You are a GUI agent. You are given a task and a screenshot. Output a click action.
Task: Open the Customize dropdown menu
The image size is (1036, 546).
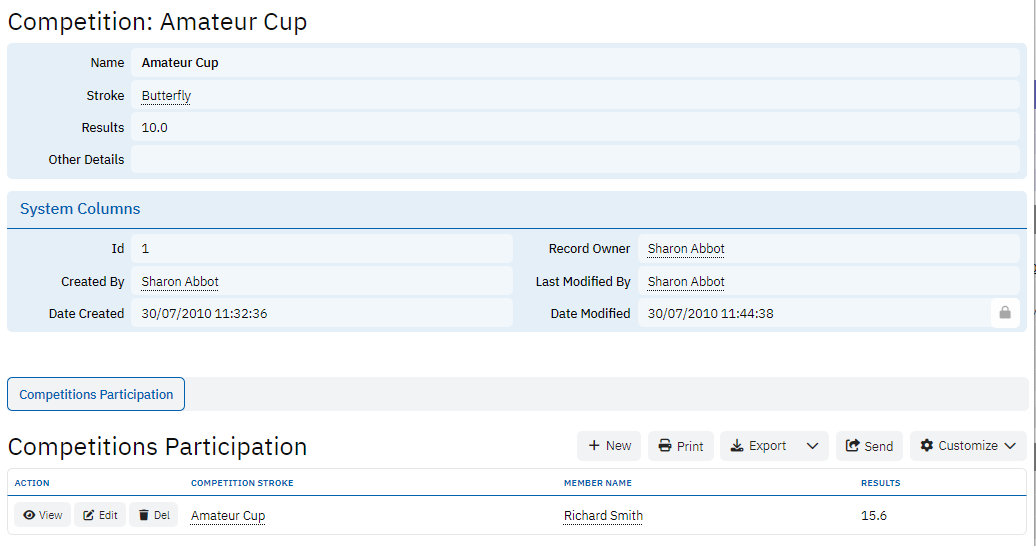coord(968,446)
